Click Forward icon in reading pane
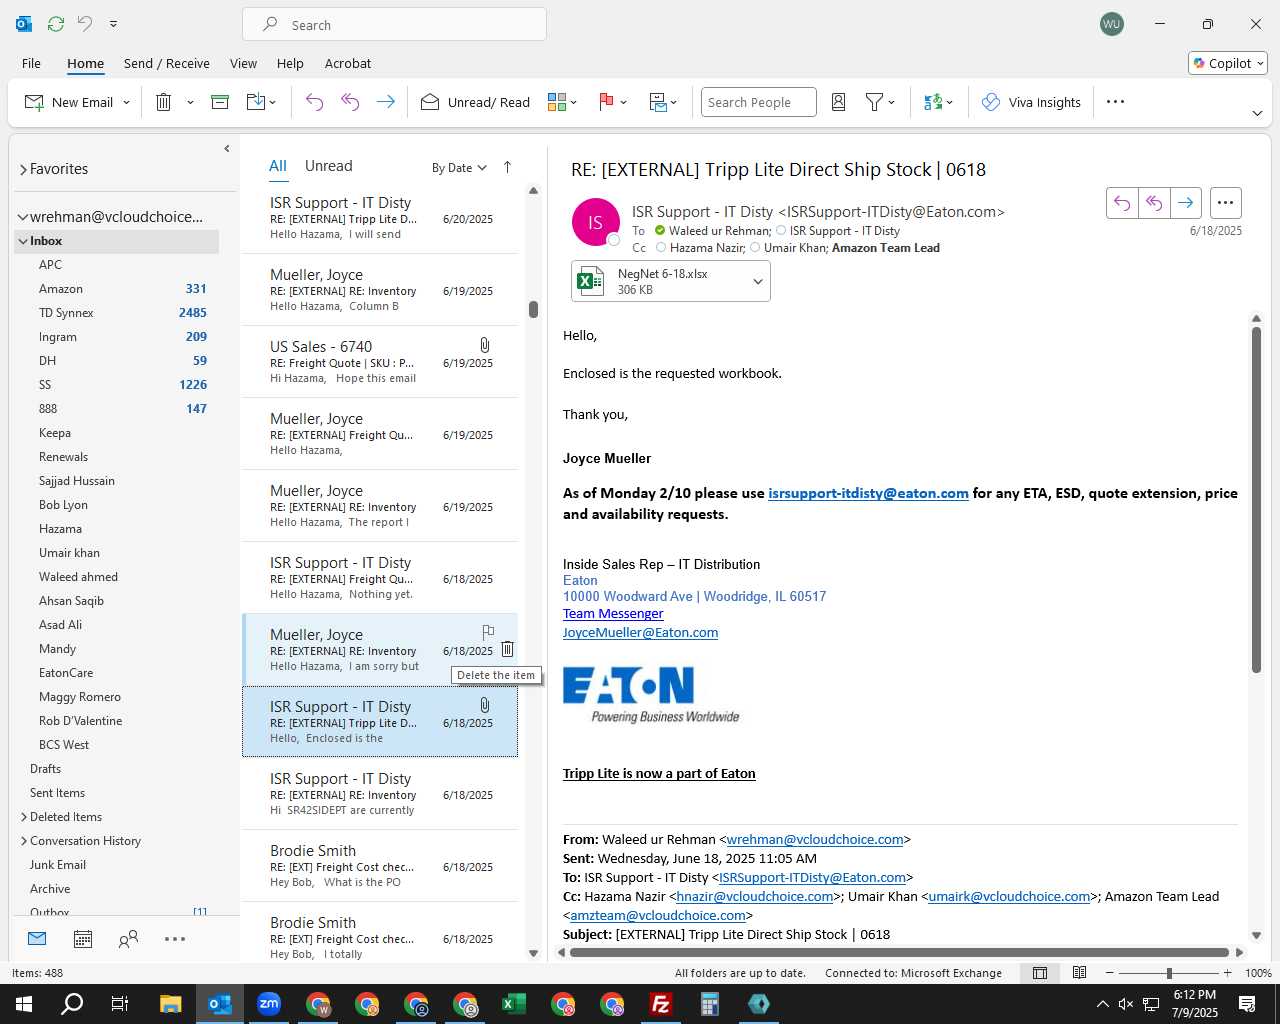This screenshot has height=1024, width=1280. (x=1186, y=203)
